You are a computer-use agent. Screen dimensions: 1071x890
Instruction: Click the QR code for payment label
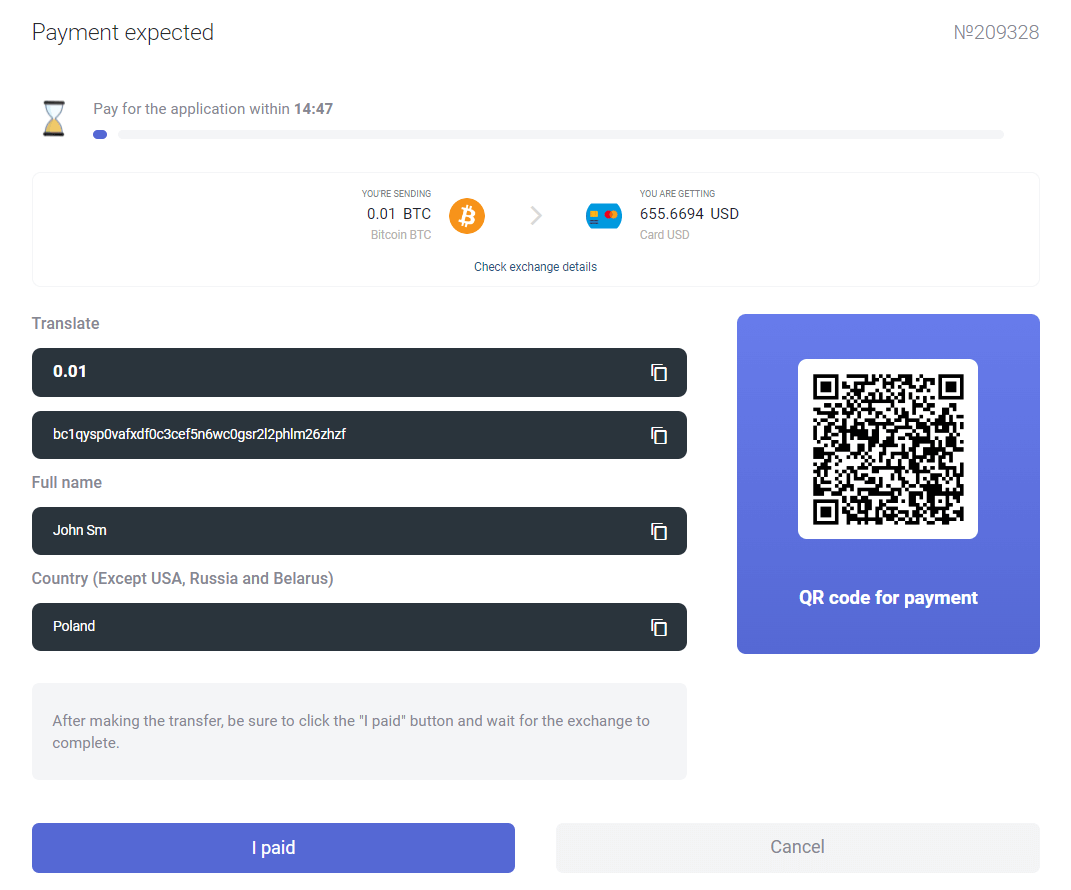click(888, 598)
